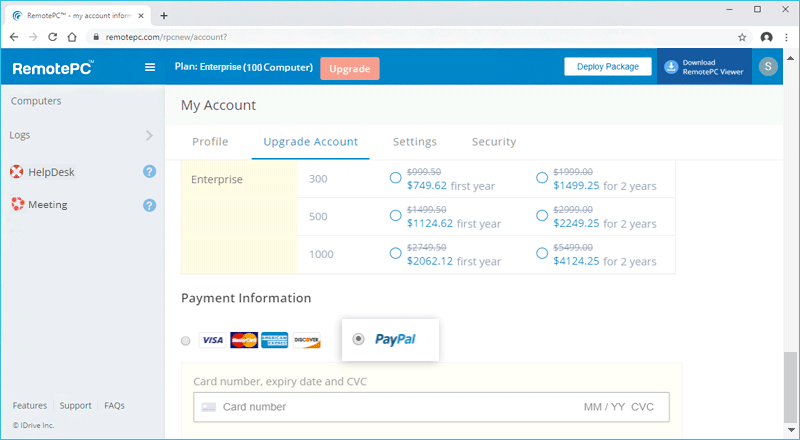This screenshot has height=440, width=800.
Task: Click the Enterprise plan cell
Action: coord(239,217)
